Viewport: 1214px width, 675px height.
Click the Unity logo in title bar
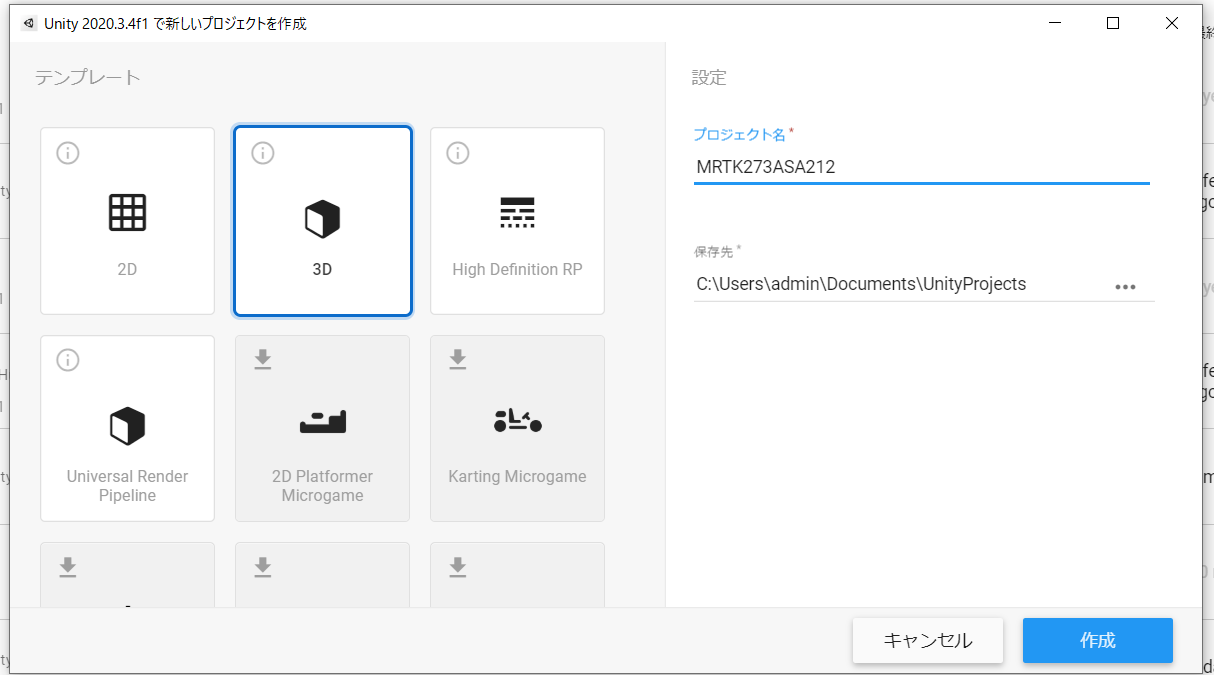pyautogui.click(x=28, y=23)
